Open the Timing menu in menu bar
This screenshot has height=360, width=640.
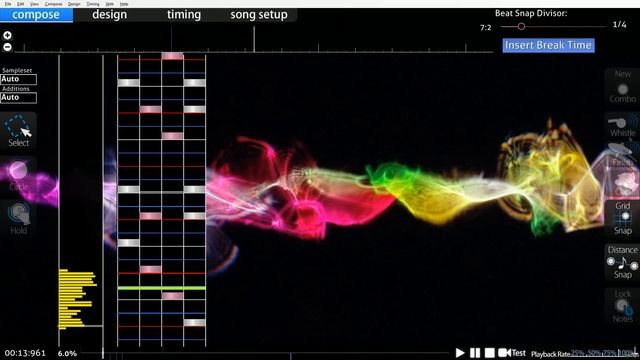(x=93, y=4)
